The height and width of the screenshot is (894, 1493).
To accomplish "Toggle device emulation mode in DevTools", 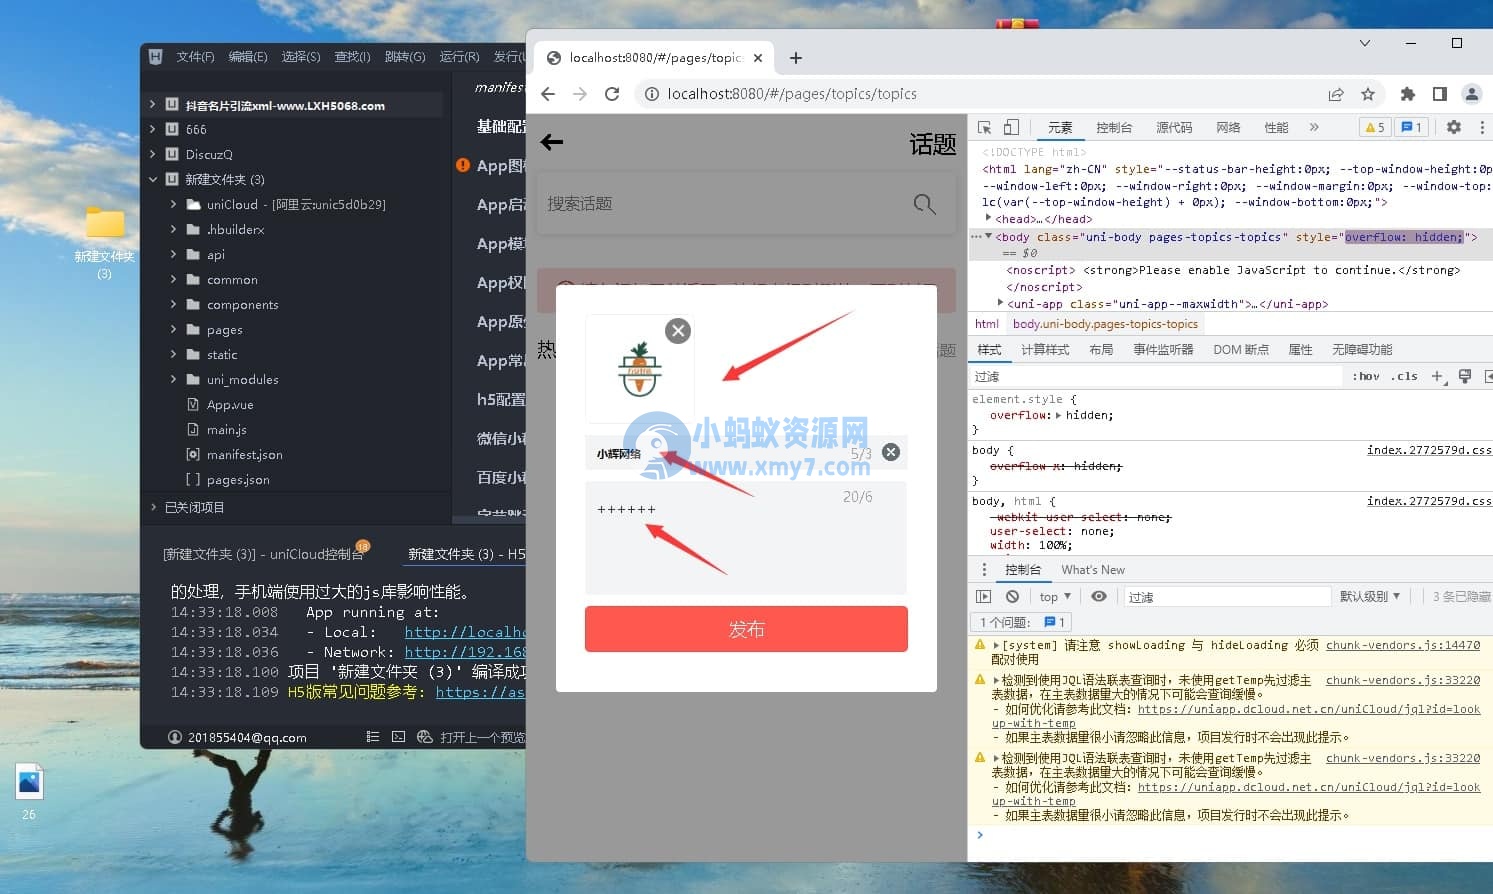I will coord(1011,127).
